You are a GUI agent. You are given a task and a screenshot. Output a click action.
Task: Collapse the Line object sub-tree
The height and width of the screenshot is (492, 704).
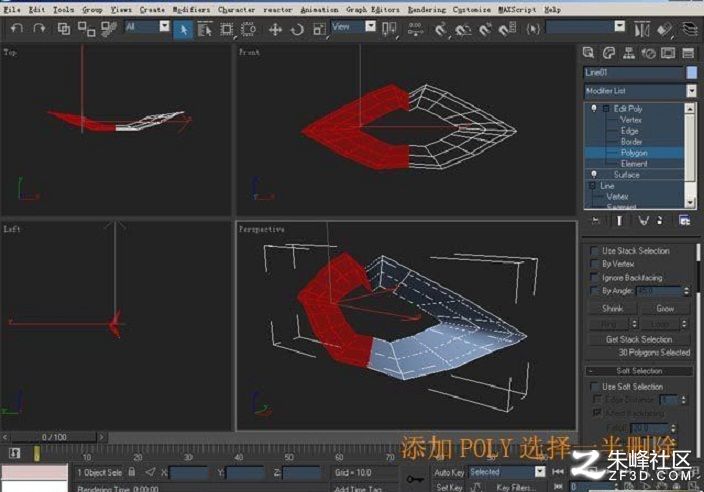(x=592, y=185)
